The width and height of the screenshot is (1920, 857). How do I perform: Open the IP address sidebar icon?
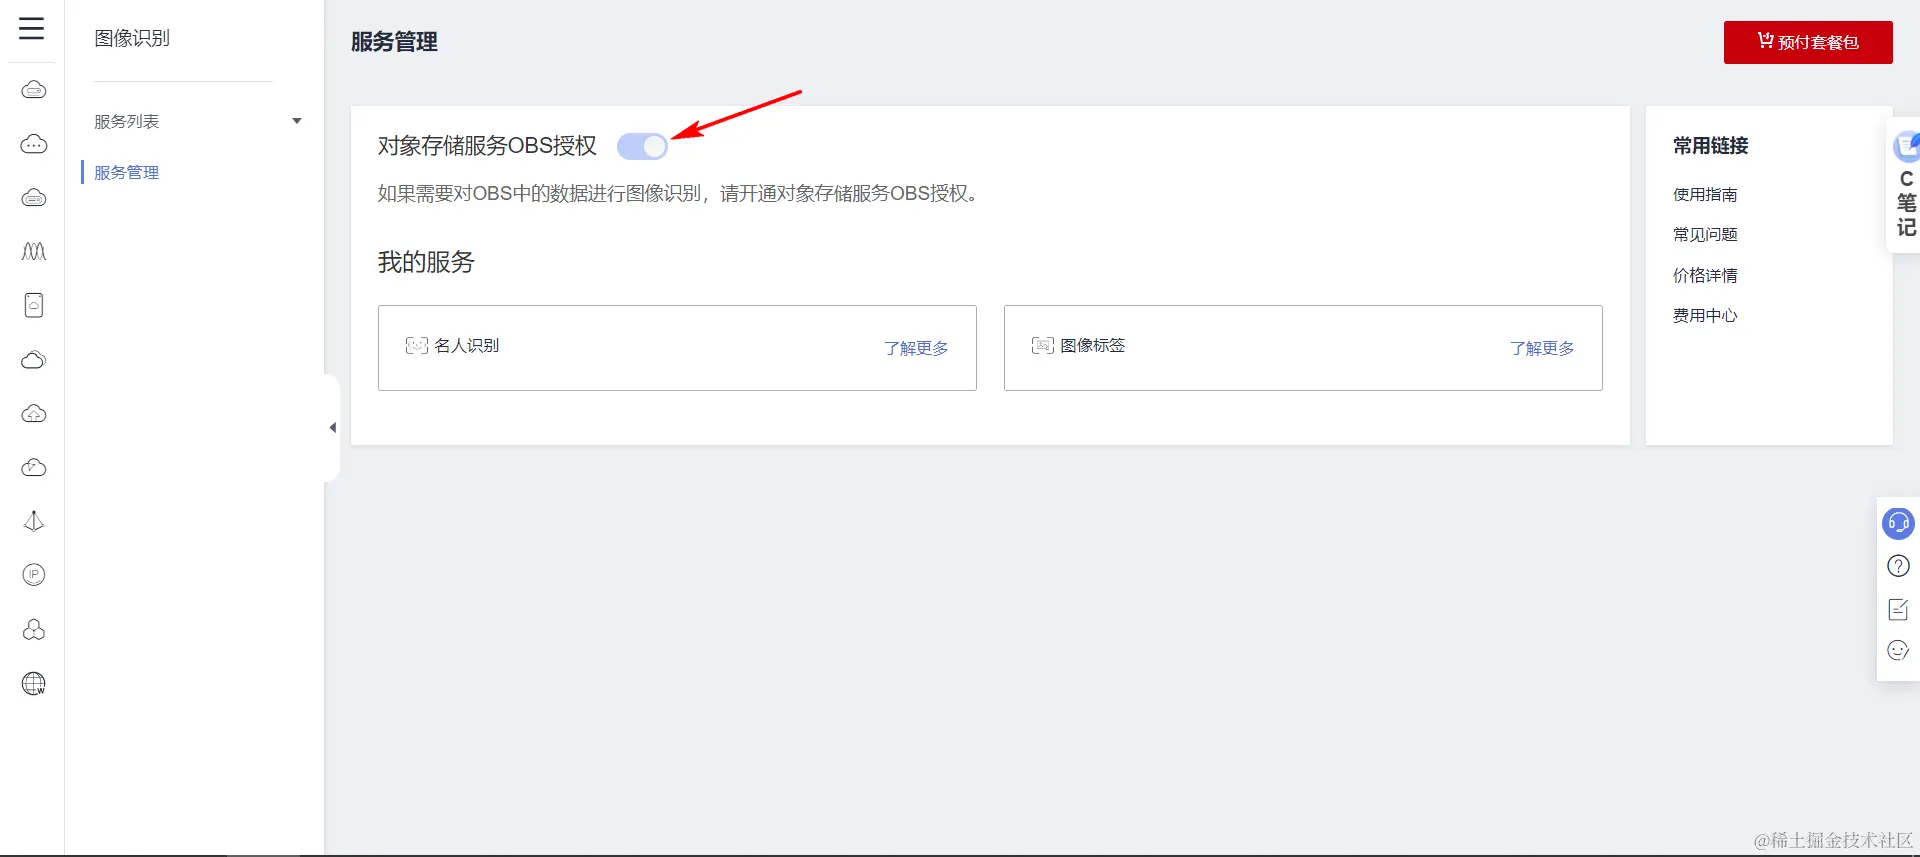point(34,575)
